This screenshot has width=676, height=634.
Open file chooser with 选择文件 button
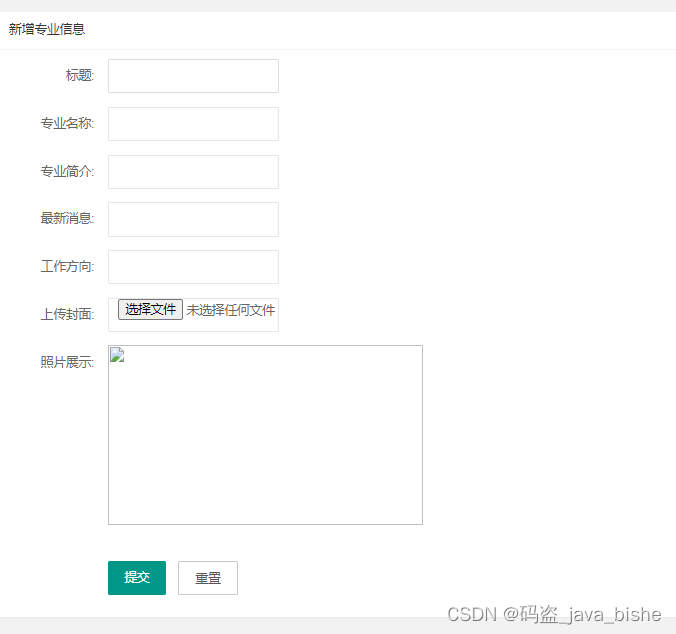[x=150, y=309]
